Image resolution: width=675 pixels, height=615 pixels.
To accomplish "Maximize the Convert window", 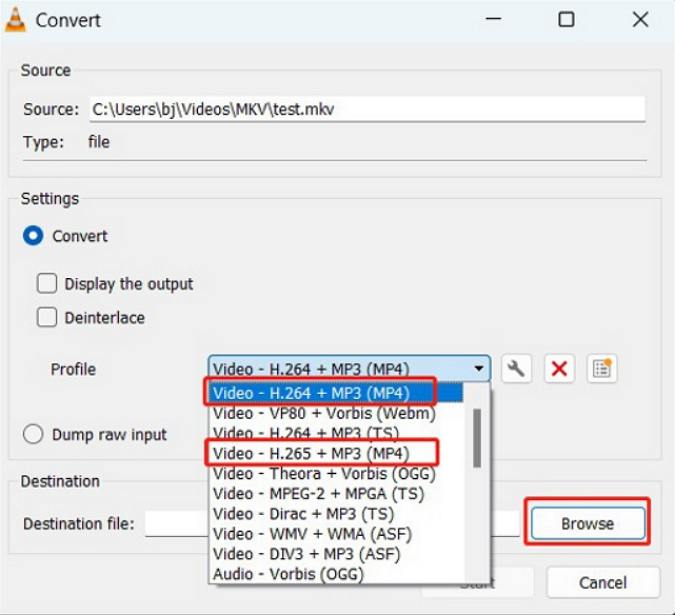I will click(566, 19).
